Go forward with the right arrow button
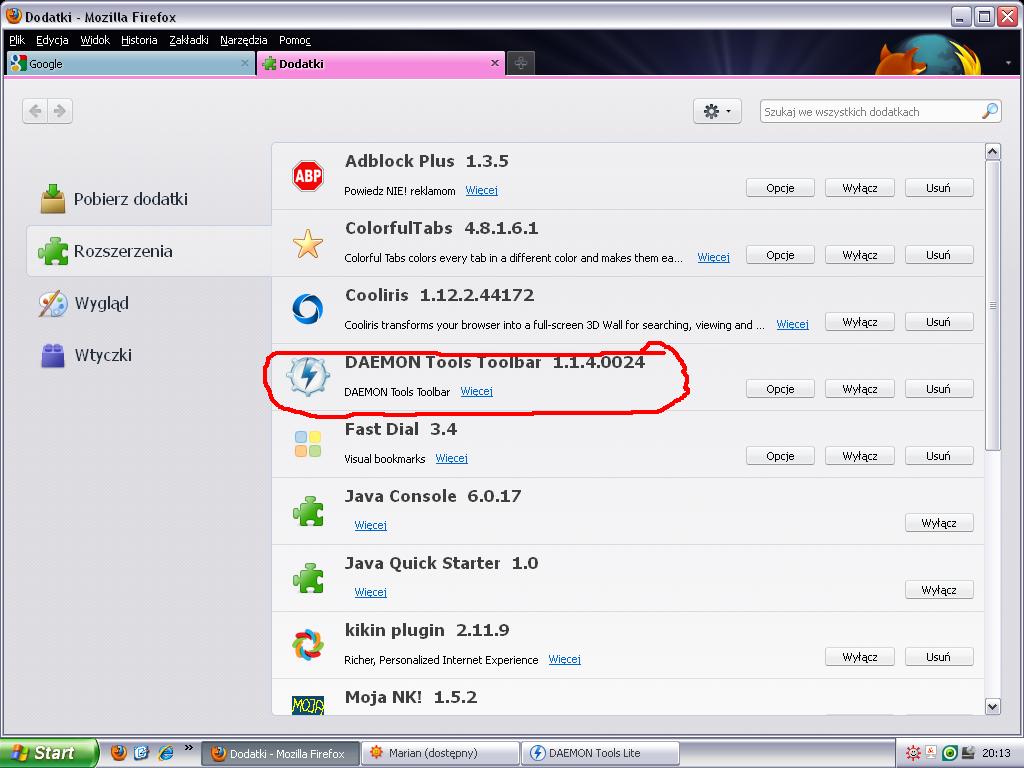 tap(59, 111)
